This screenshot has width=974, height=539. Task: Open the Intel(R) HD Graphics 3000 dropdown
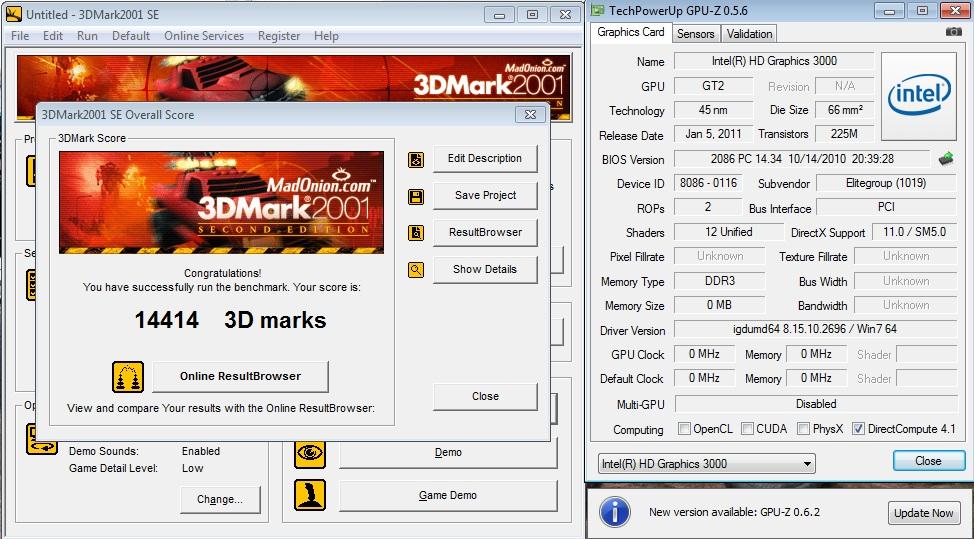pyautogui.click(x=706, y=464)
